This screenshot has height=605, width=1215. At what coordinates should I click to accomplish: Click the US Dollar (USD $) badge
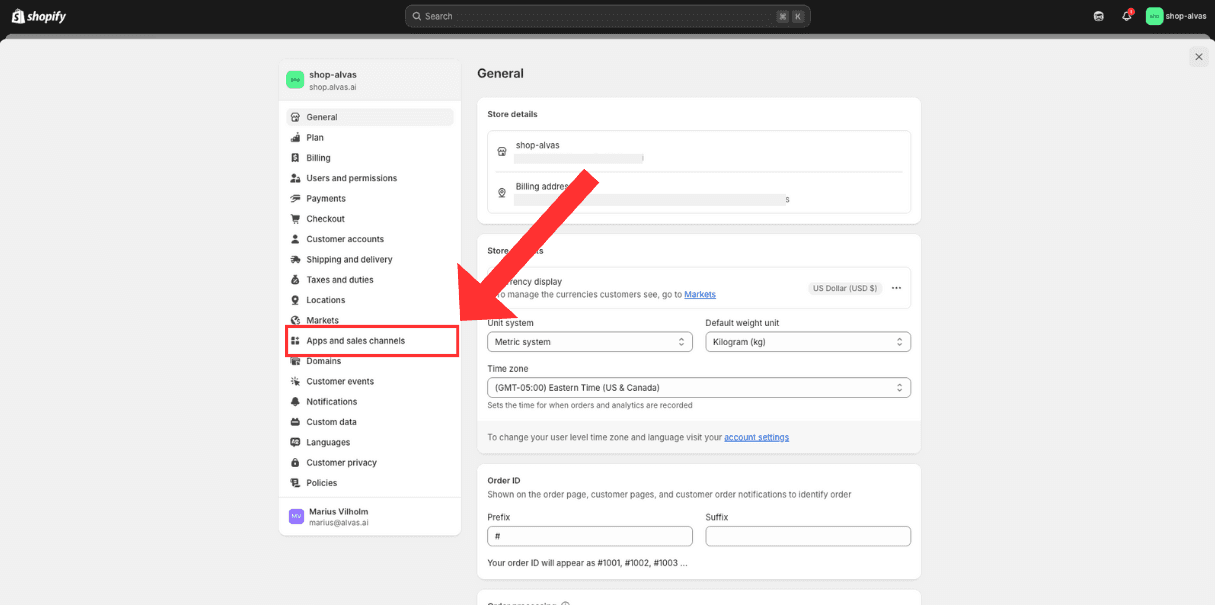pyautogui.click(x=845, y=288)
